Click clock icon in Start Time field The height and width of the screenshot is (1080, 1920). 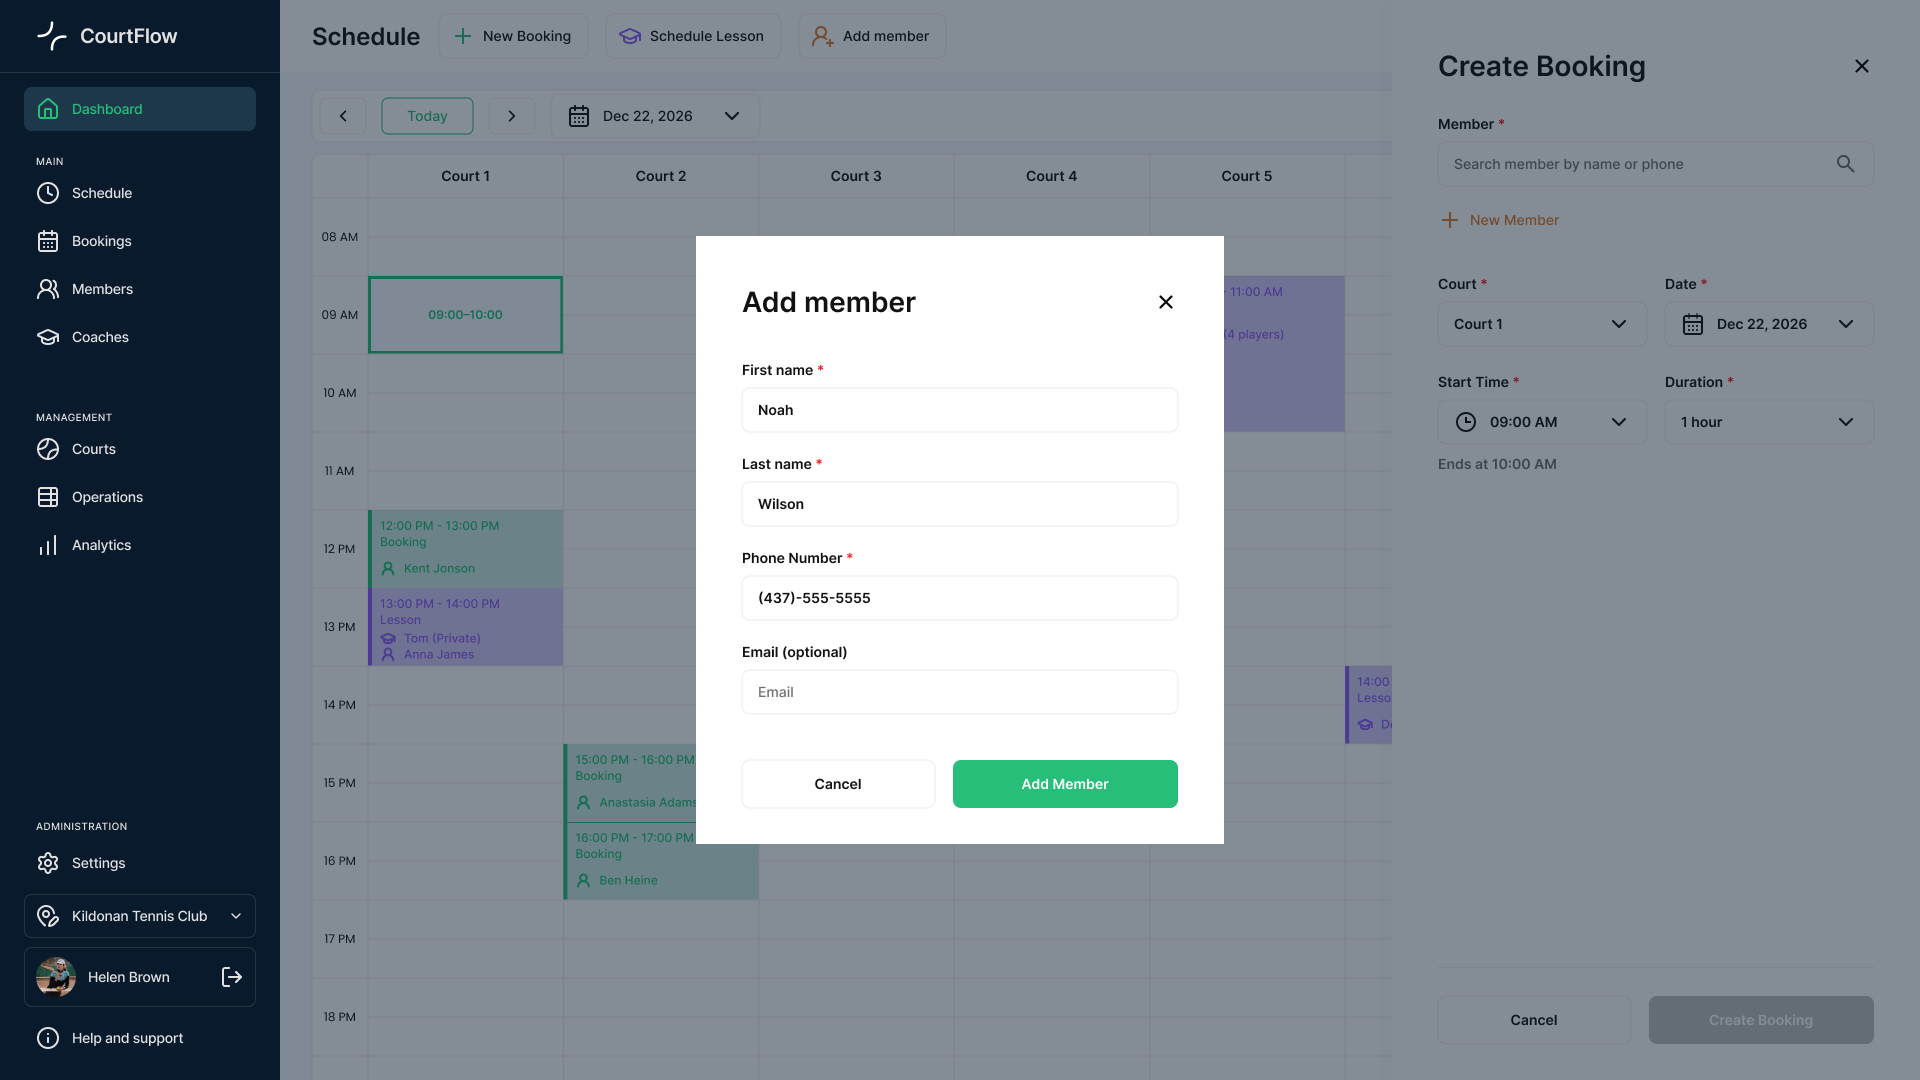(x=1466, y=422)
